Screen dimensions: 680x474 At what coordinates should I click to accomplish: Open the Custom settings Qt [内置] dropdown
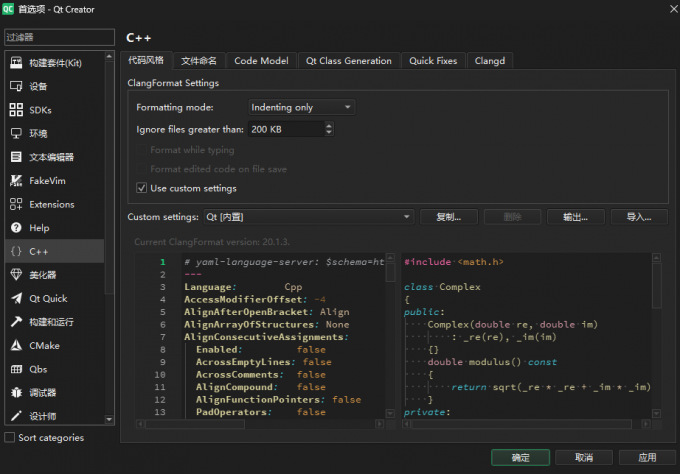(308, 216)
